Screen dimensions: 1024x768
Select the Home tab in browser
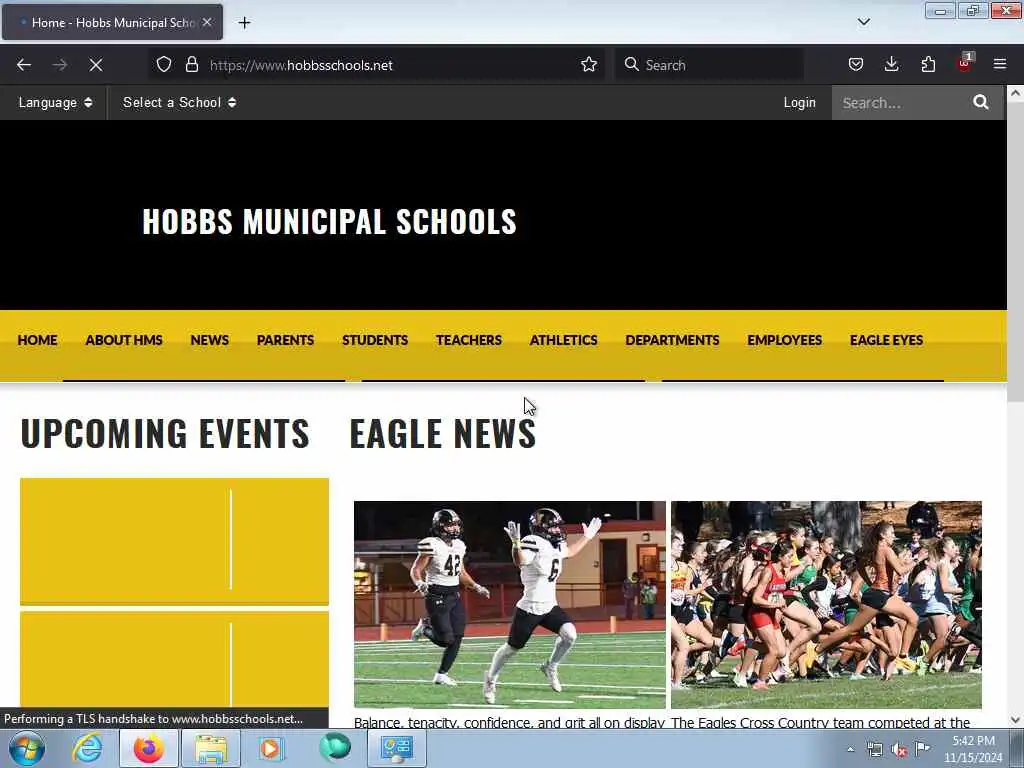[112, 22]
